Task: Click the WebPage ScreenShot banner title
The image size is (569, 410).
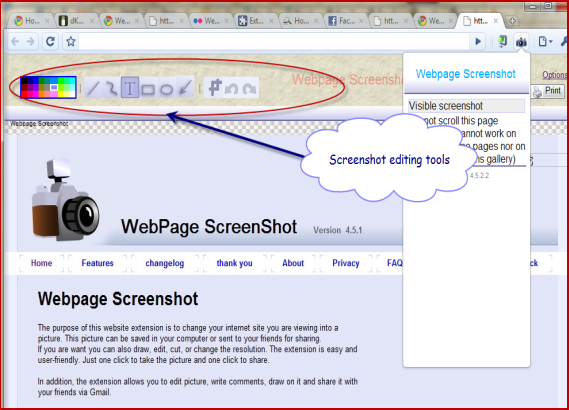Action: [x=209, y=227]
